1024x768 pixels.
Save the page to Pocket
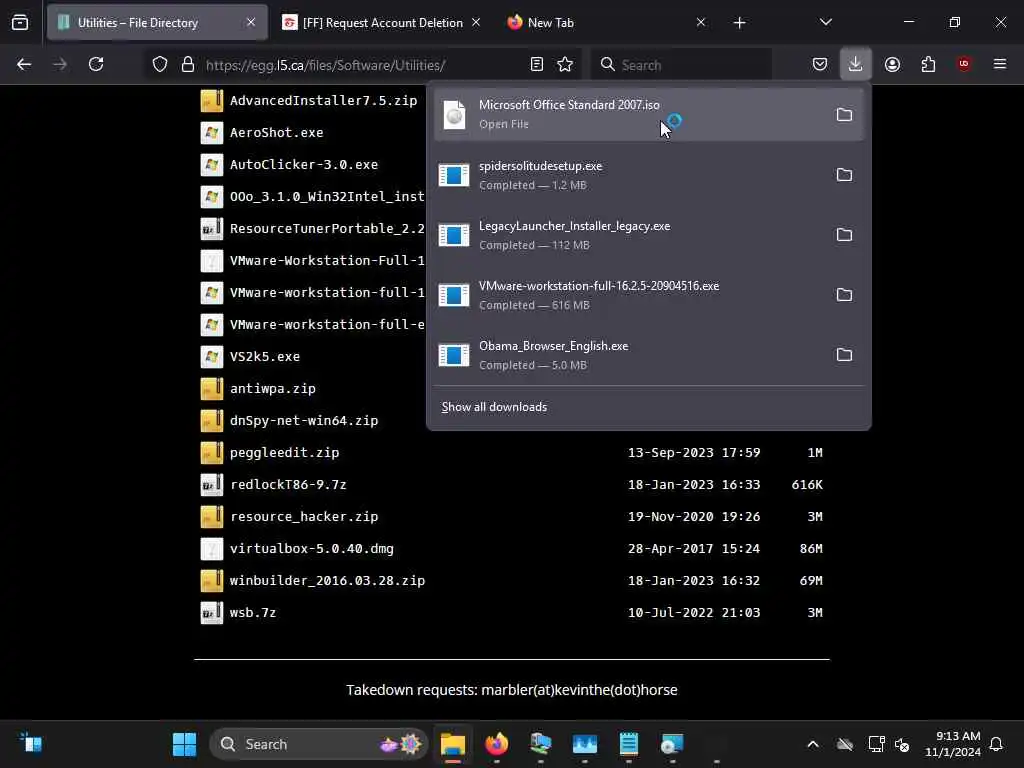[x=820, y=64]
